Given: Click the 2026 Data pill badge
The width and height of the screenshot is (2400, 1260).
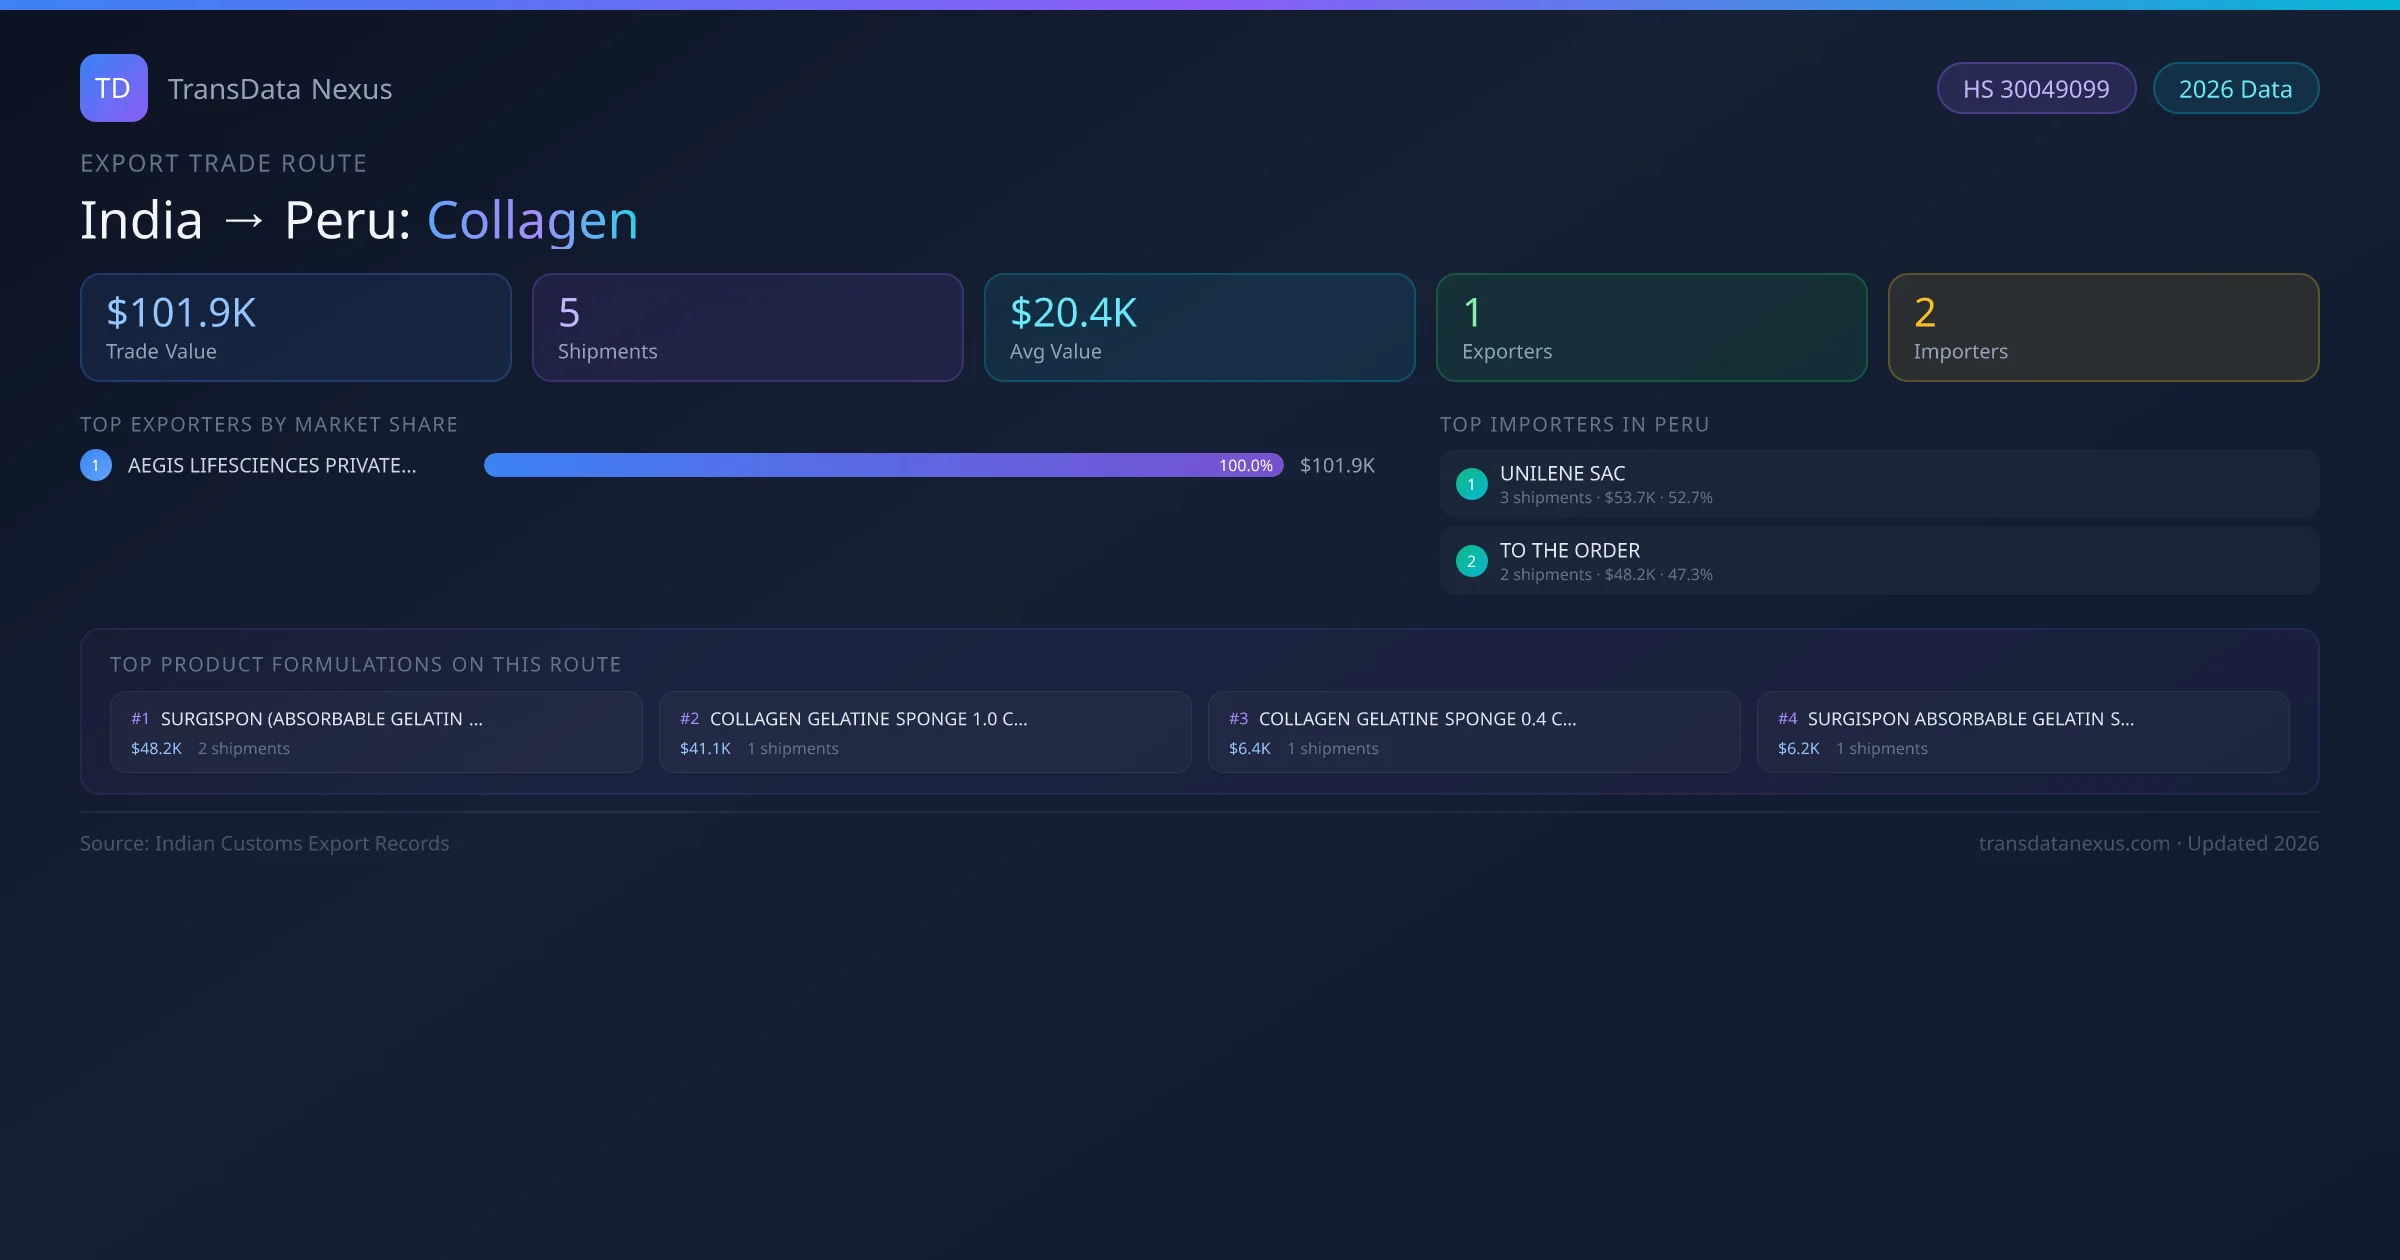Looking at the screenshot, I should (x=2235, y=89).
